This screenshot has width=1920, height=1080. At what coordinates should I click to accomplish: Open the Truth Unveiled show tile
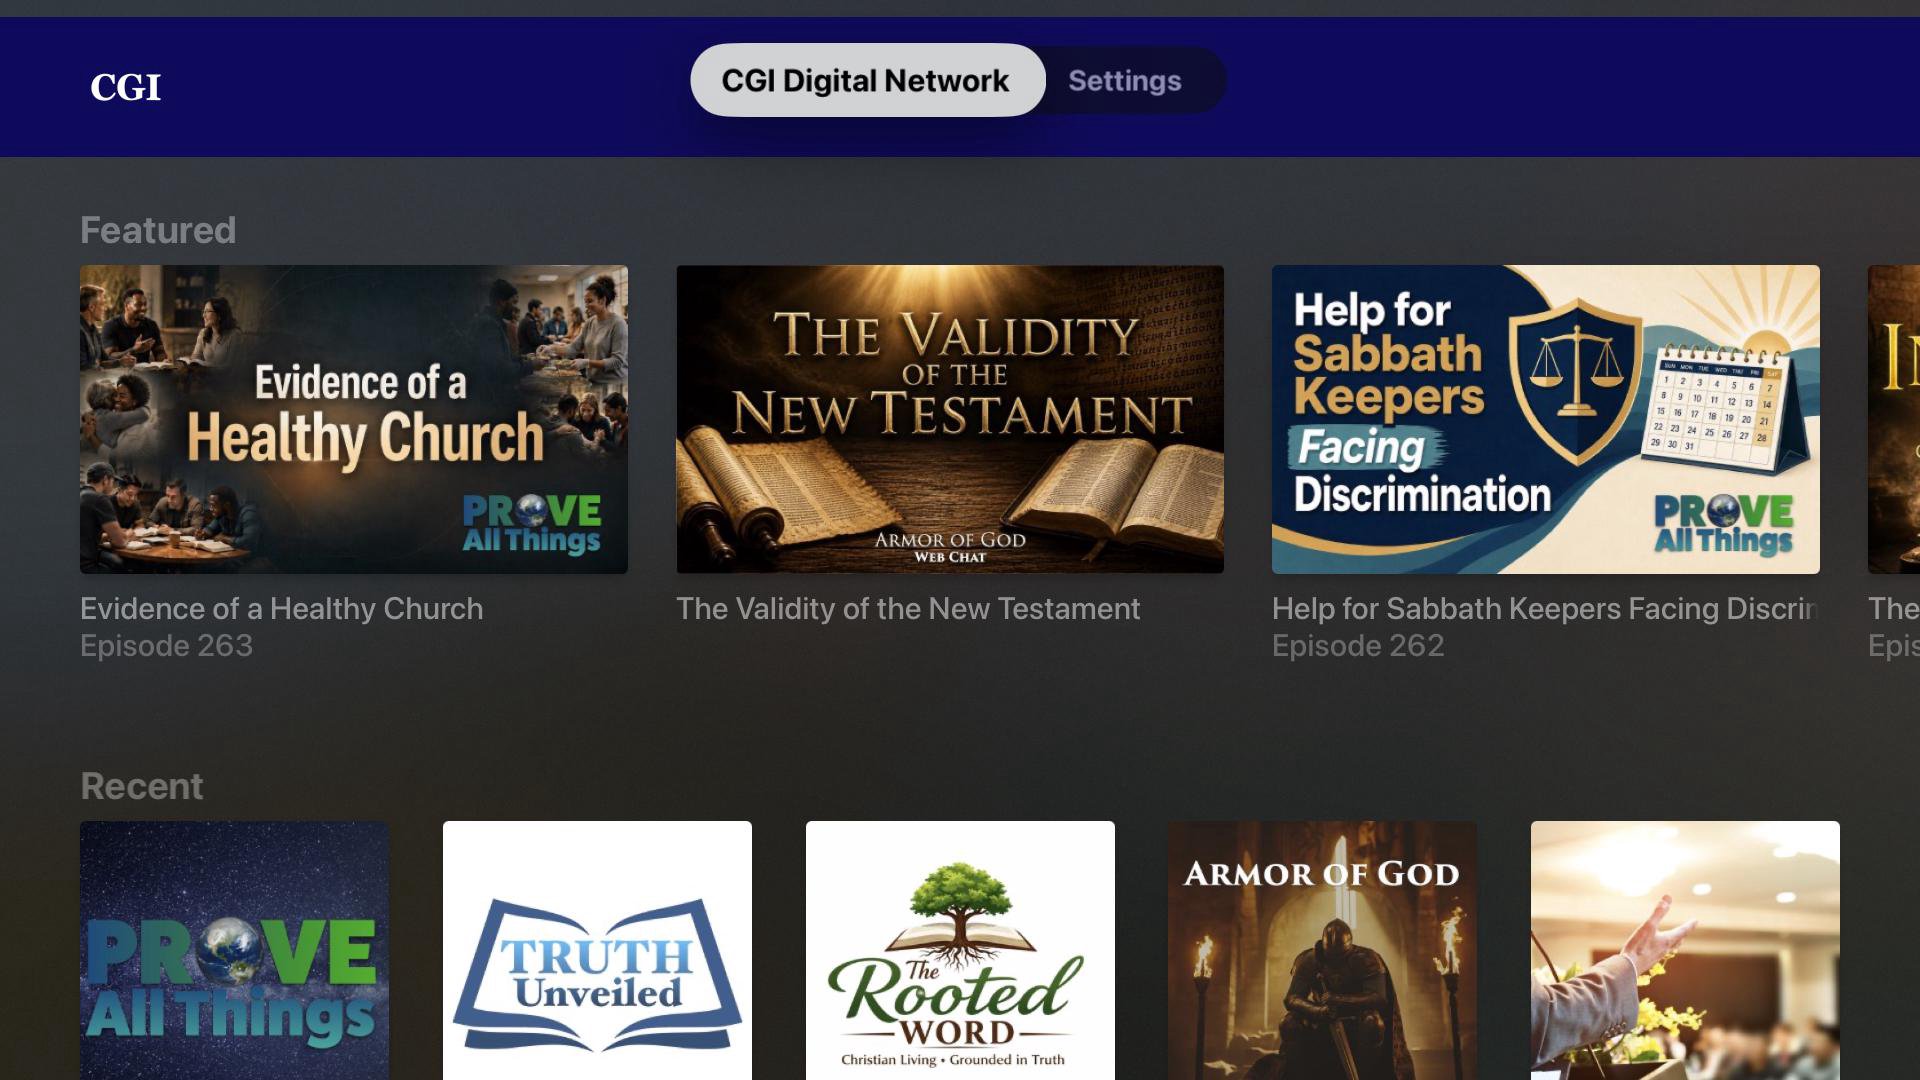597,950
